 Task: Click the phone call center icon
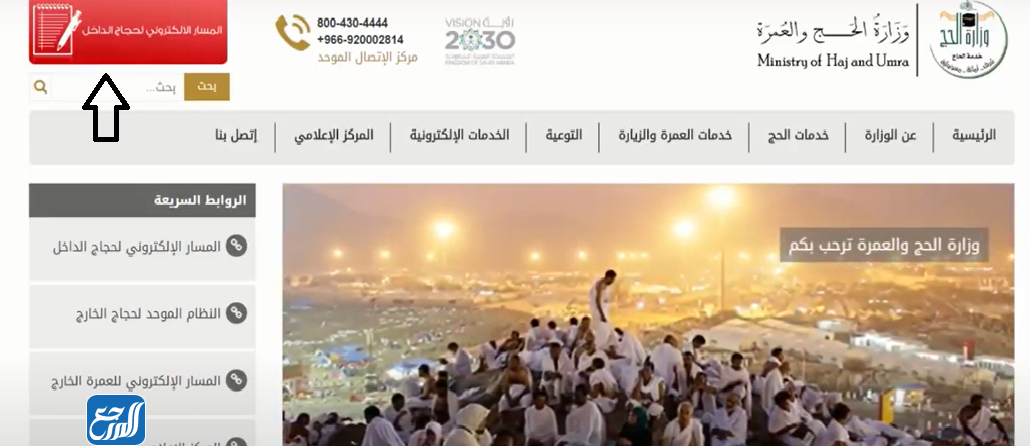[293, 33]
